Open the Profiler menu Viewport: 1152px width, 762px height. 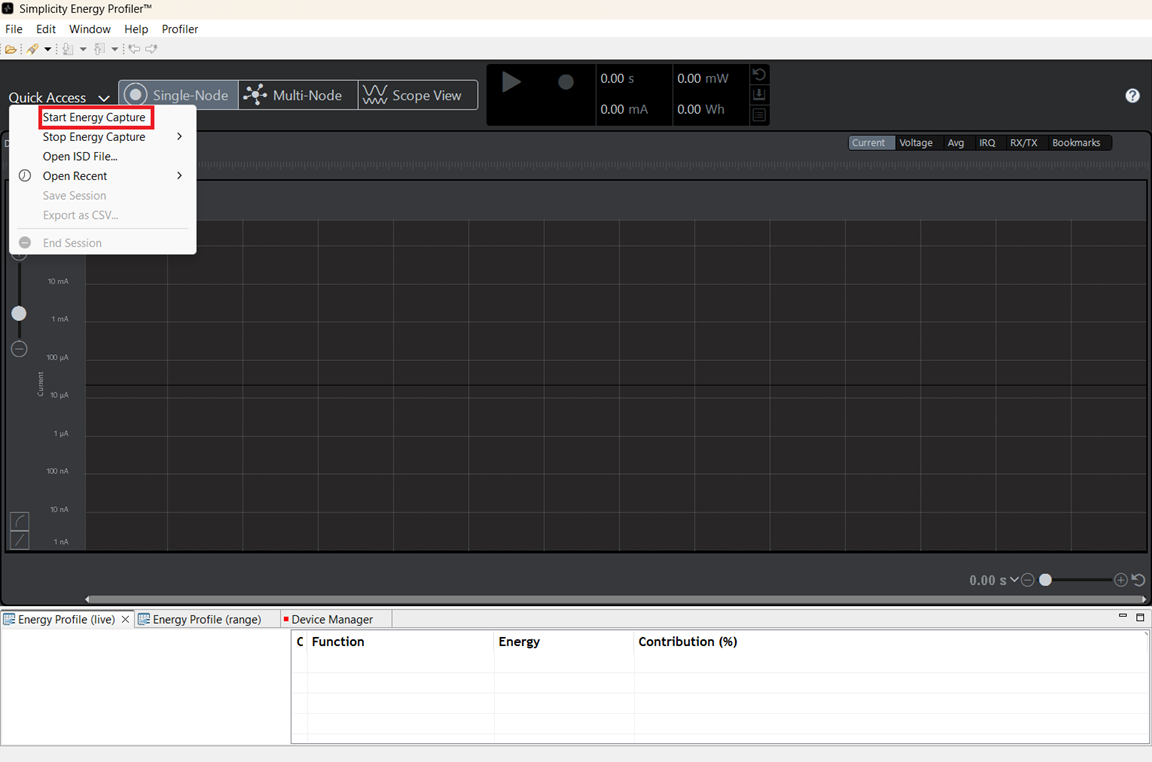click(179, 29)
